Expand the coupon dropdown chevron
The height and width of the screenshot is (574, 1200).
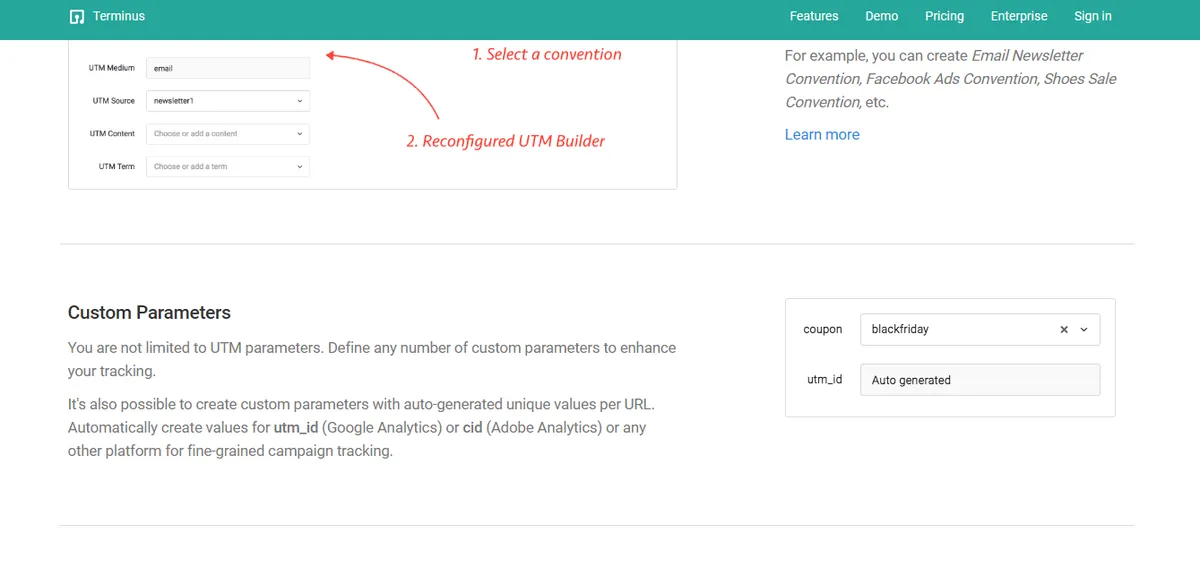click(x=1084, y=329)
